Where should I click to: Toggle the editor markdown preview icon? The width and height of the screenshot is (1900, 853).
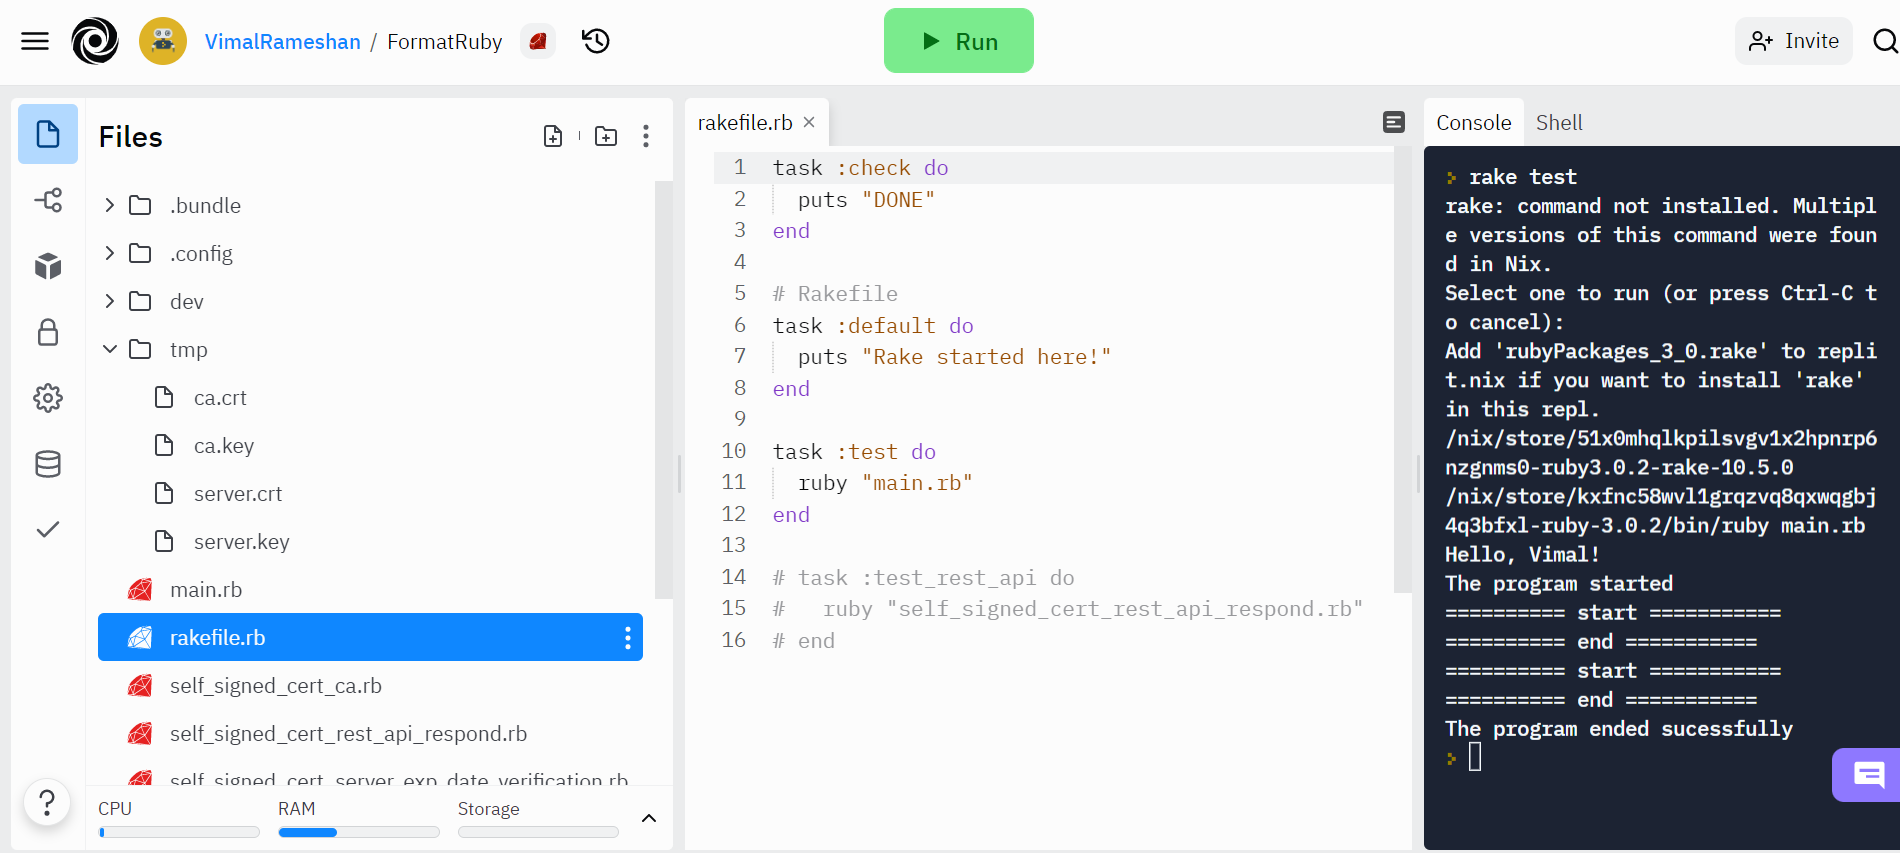[1394, 122]
